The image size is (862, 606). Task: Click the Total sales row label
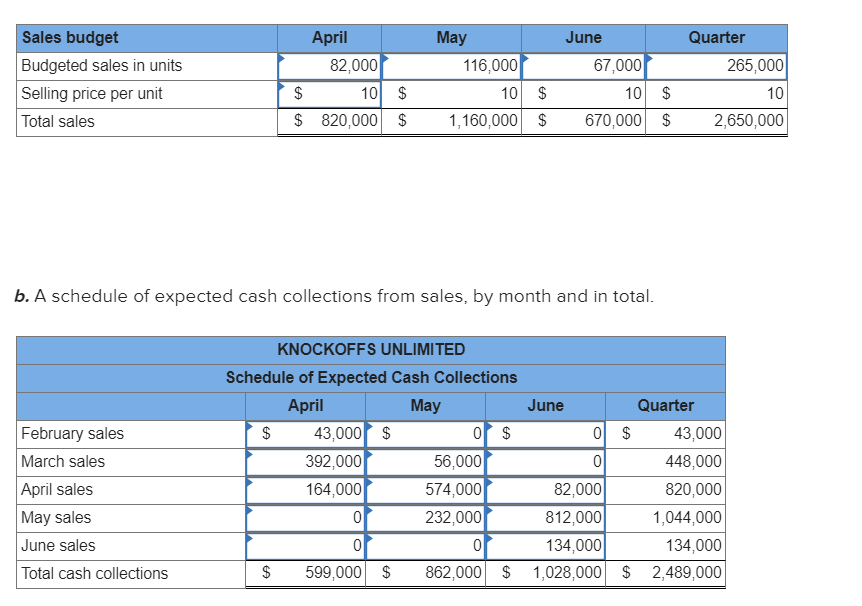pyautogui.click(x=58, y=122)
